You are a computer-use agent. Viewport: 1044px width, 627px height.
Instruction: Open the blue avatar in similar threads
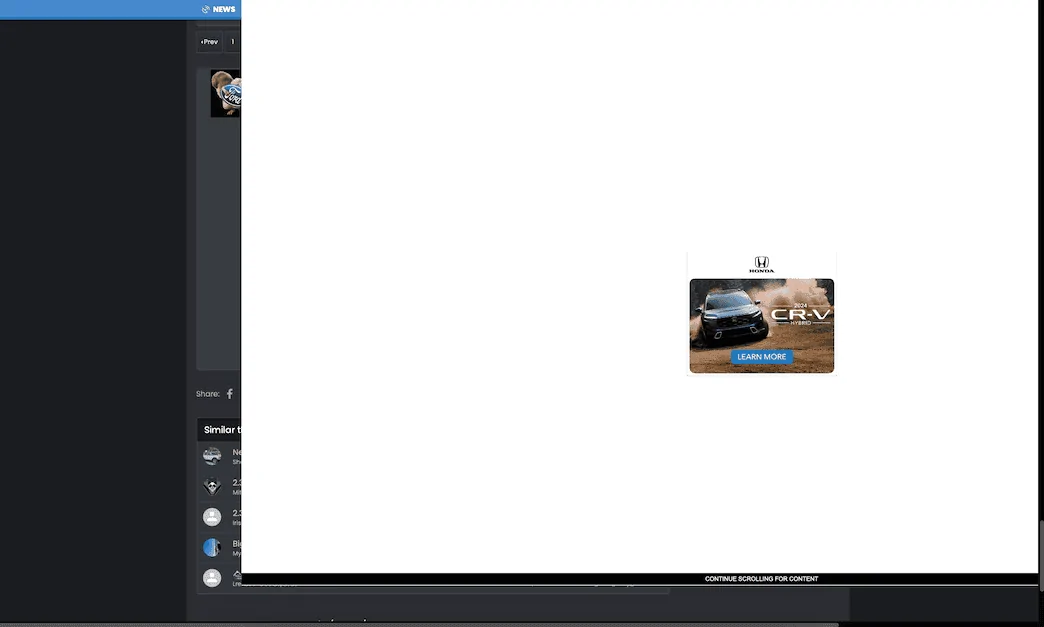point(212,548)
